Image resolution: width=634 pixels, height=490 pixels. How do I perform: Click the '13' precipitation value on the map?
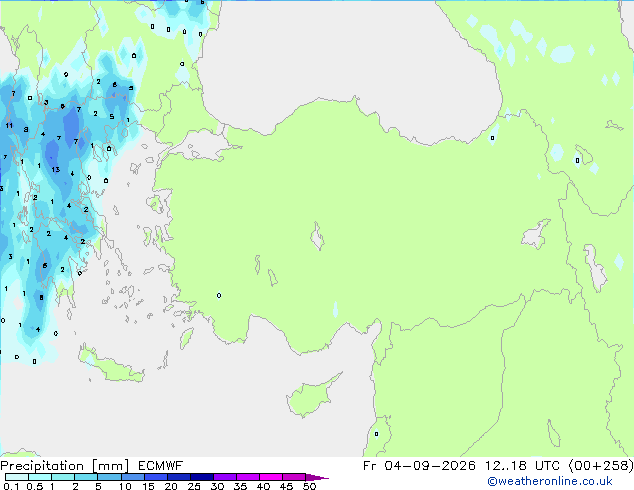[x=56, y=169]
